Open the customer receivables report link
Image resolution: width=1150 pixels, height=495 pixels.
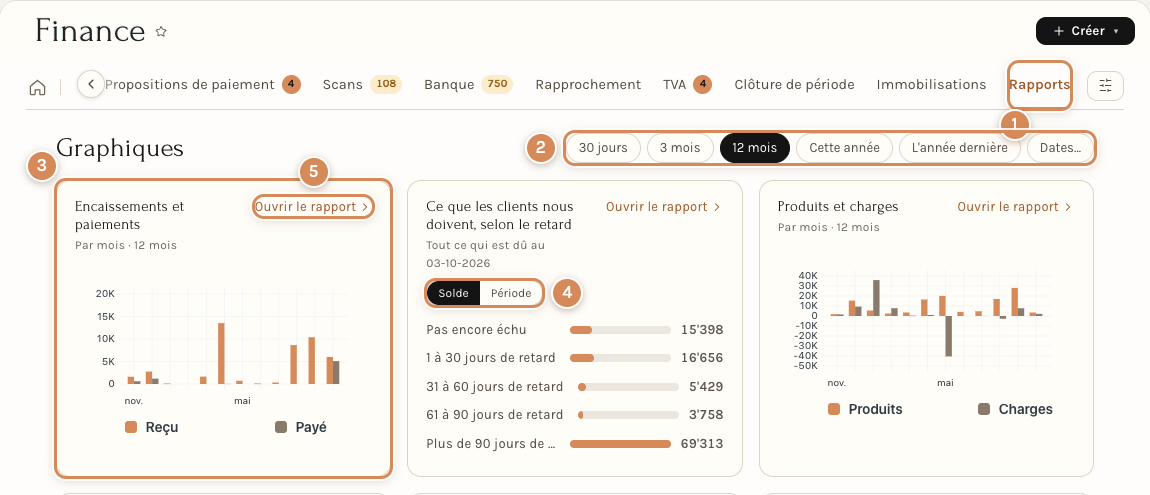[664, 207]
